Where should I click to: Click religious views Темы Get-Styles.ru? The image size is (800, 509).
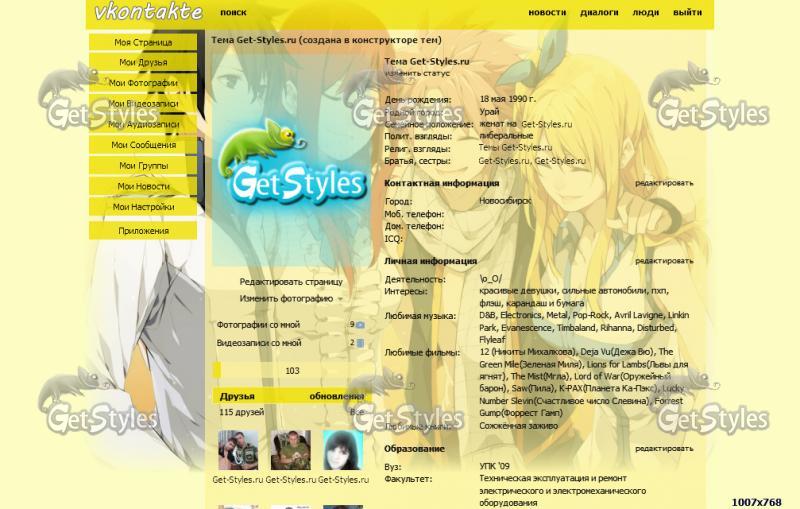pyautogui.click(x=515, y=148)
